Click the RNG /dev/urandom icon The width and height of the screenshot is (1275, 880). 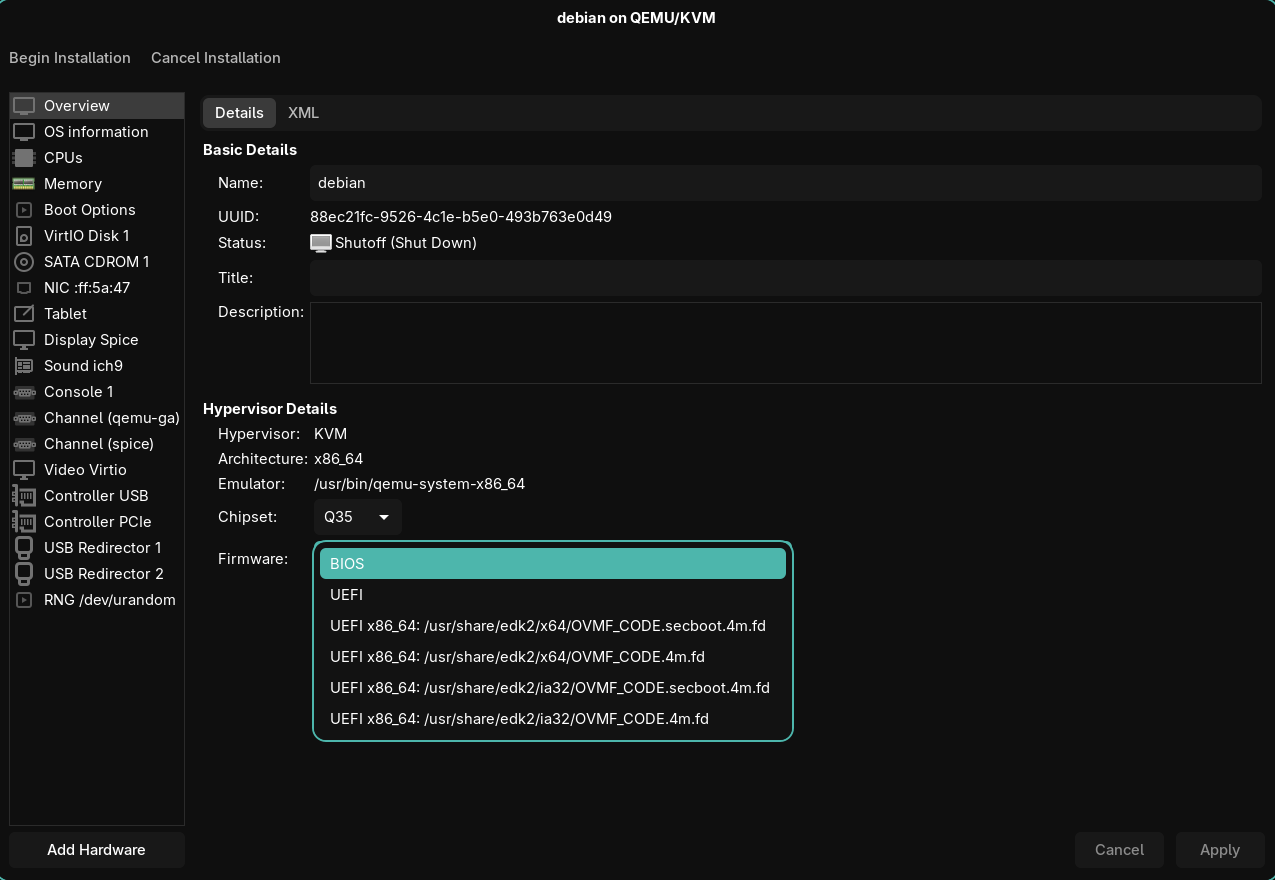coord(24,600)
